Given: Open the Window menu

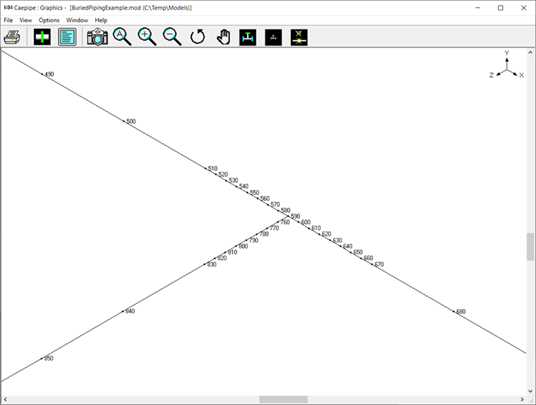Looking at the screenshot, I should tap(77, 20).
